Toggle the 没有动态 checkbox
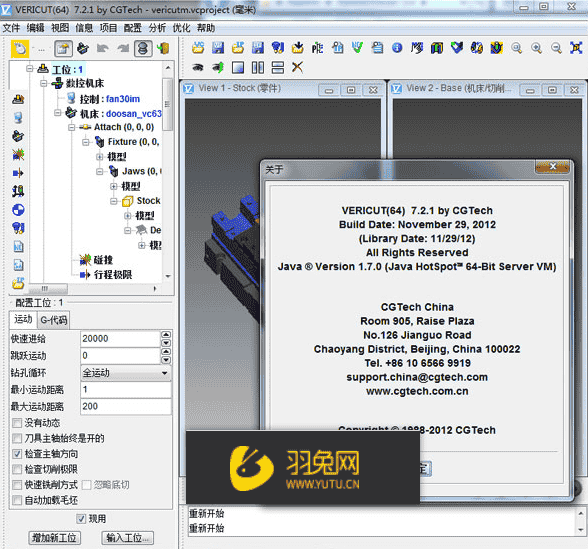Image resolution: width=588 pixels, height=549 pixels. (x=17, y=423)
